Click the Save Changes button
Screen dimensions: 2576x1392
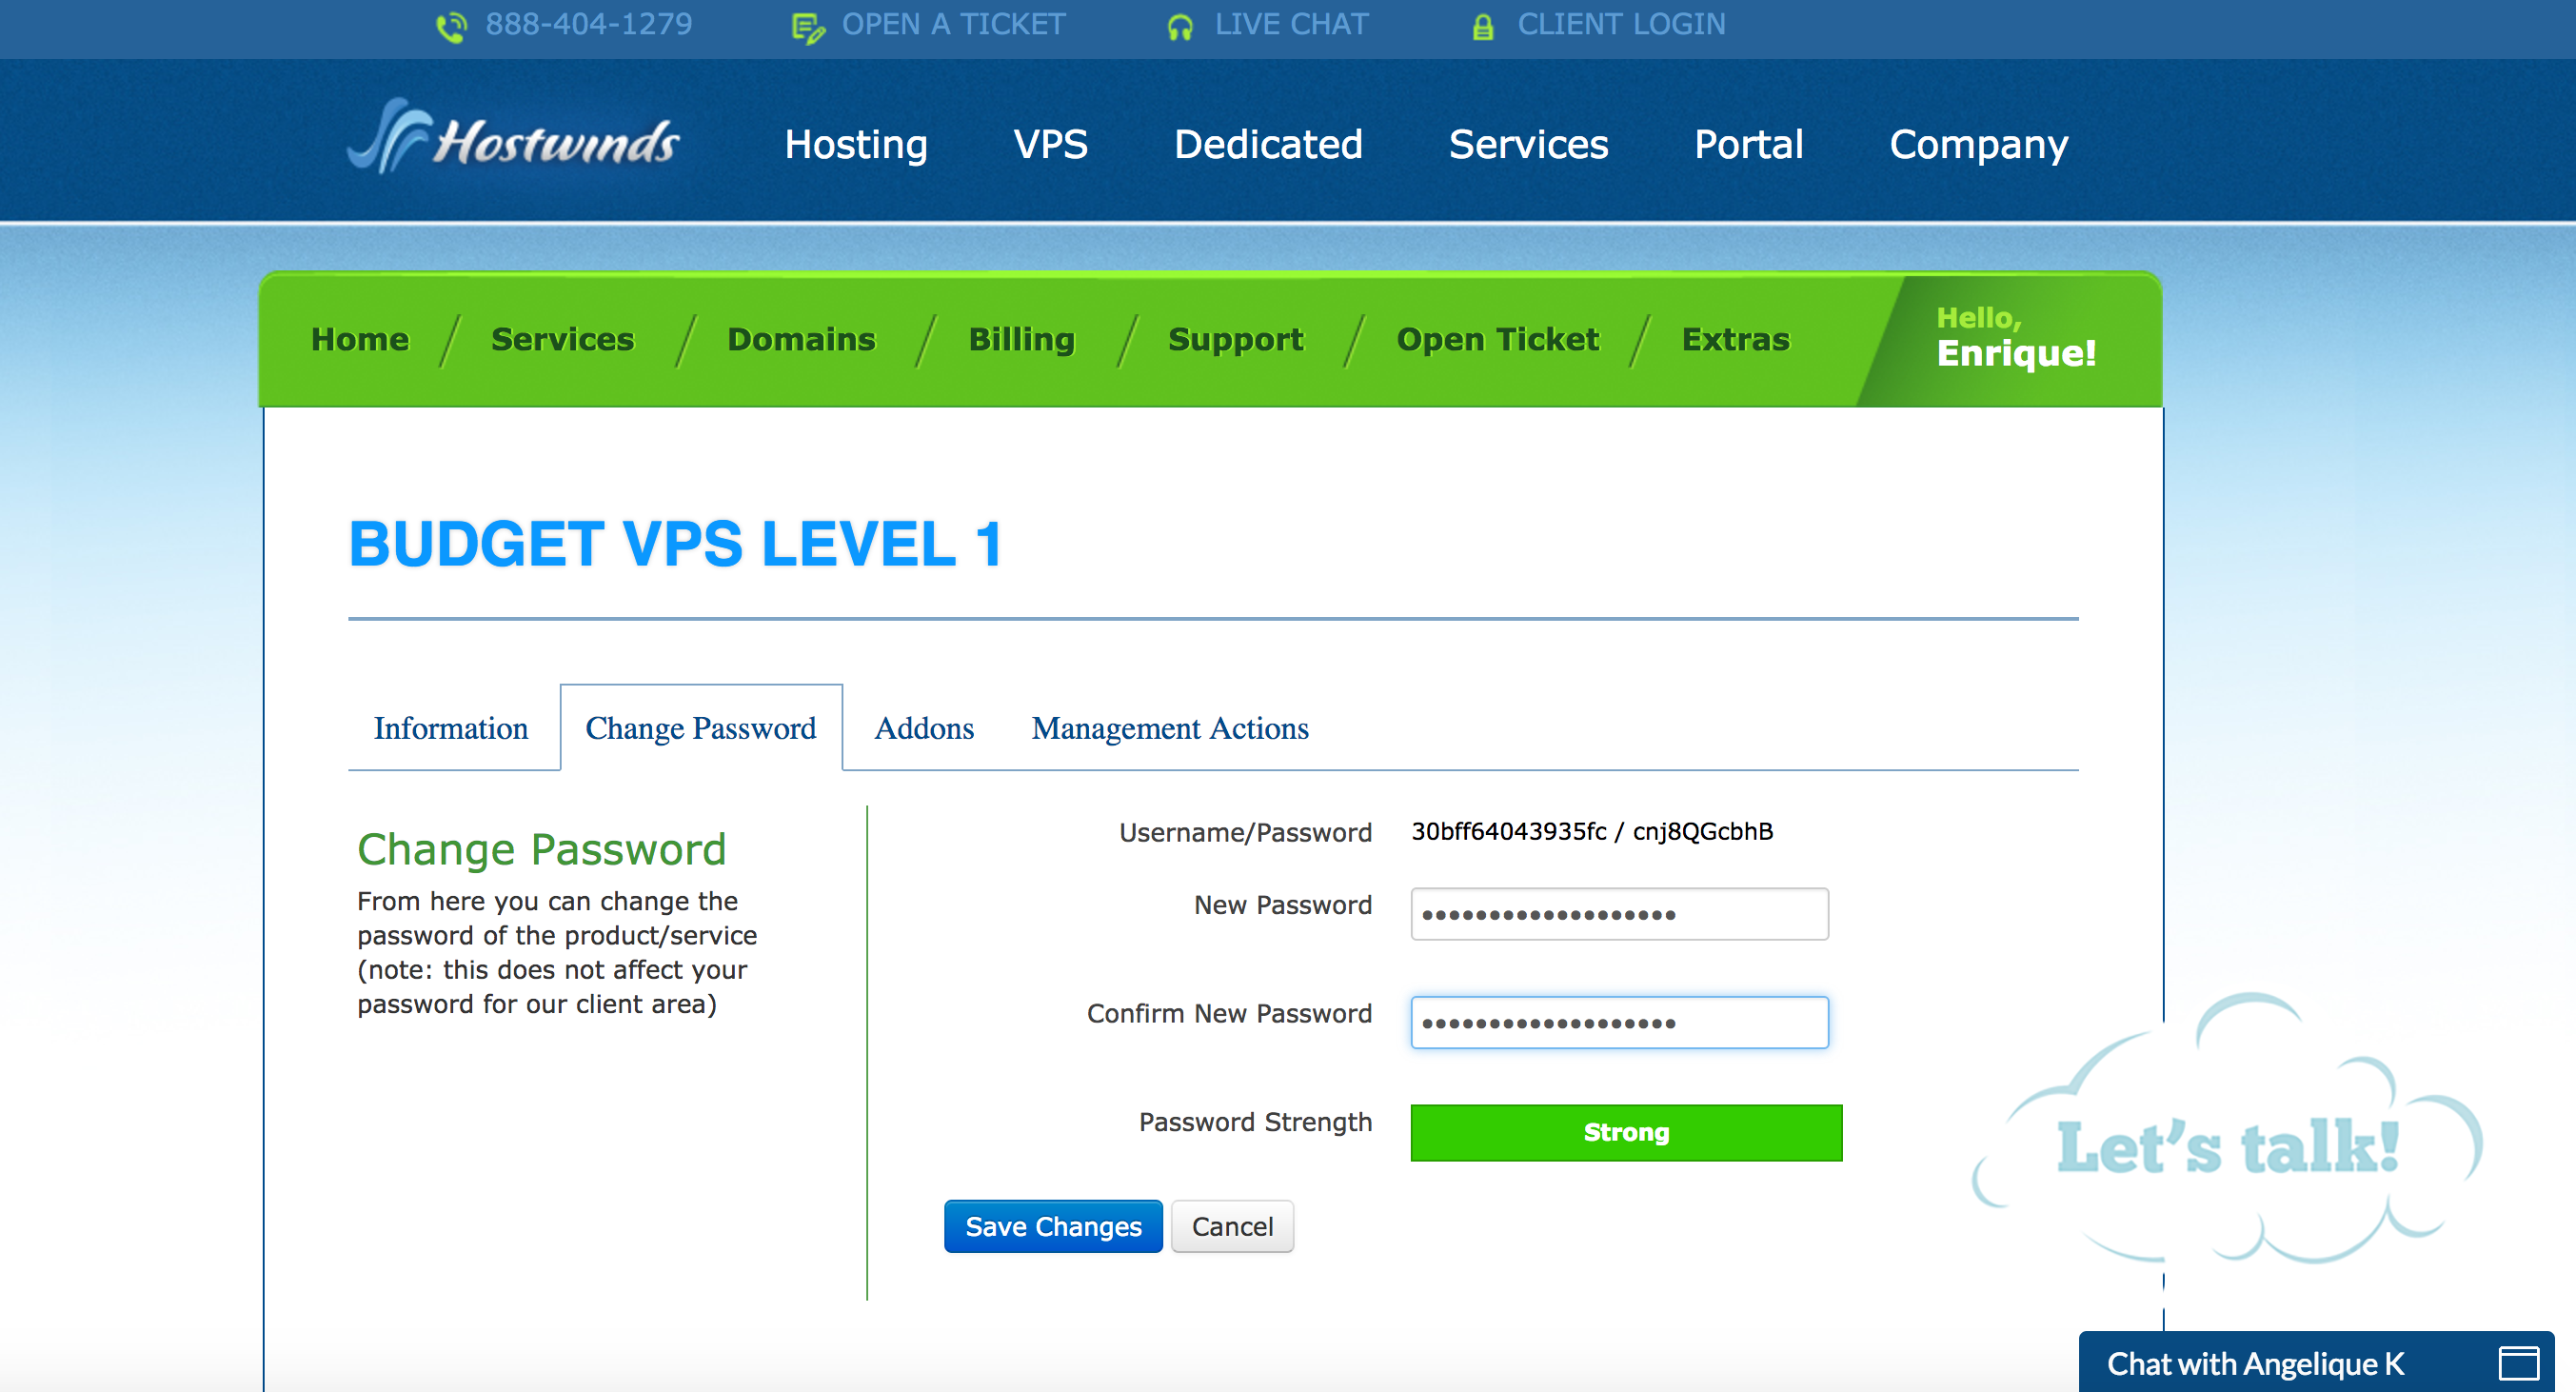coord(1053,1226)
